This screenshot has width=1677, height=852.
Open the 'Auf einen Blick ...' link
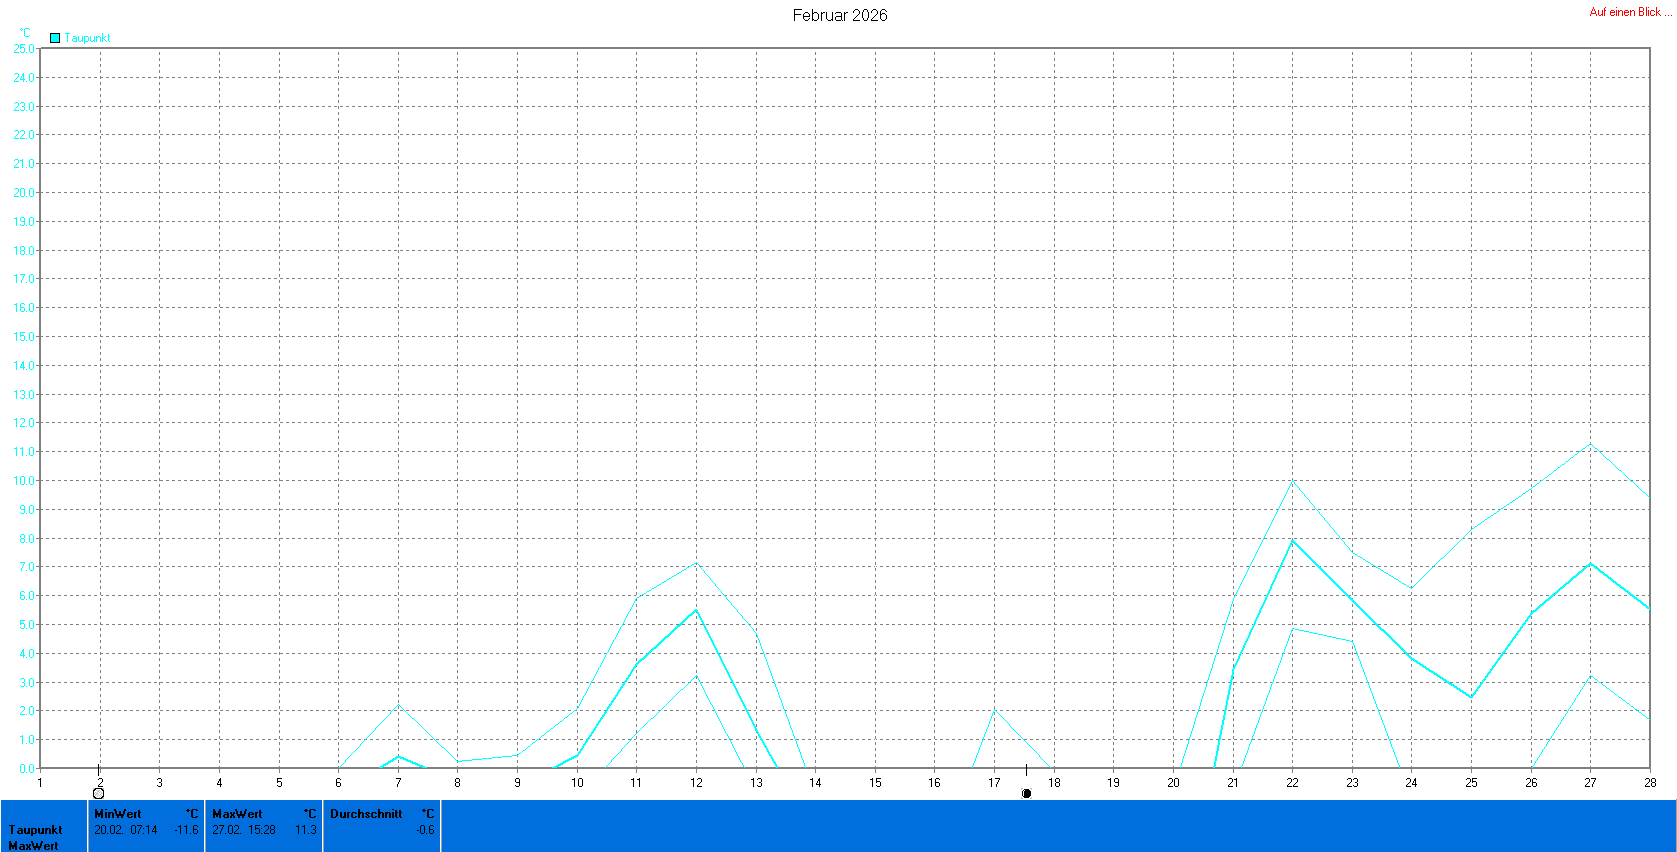coord(1630,12)
